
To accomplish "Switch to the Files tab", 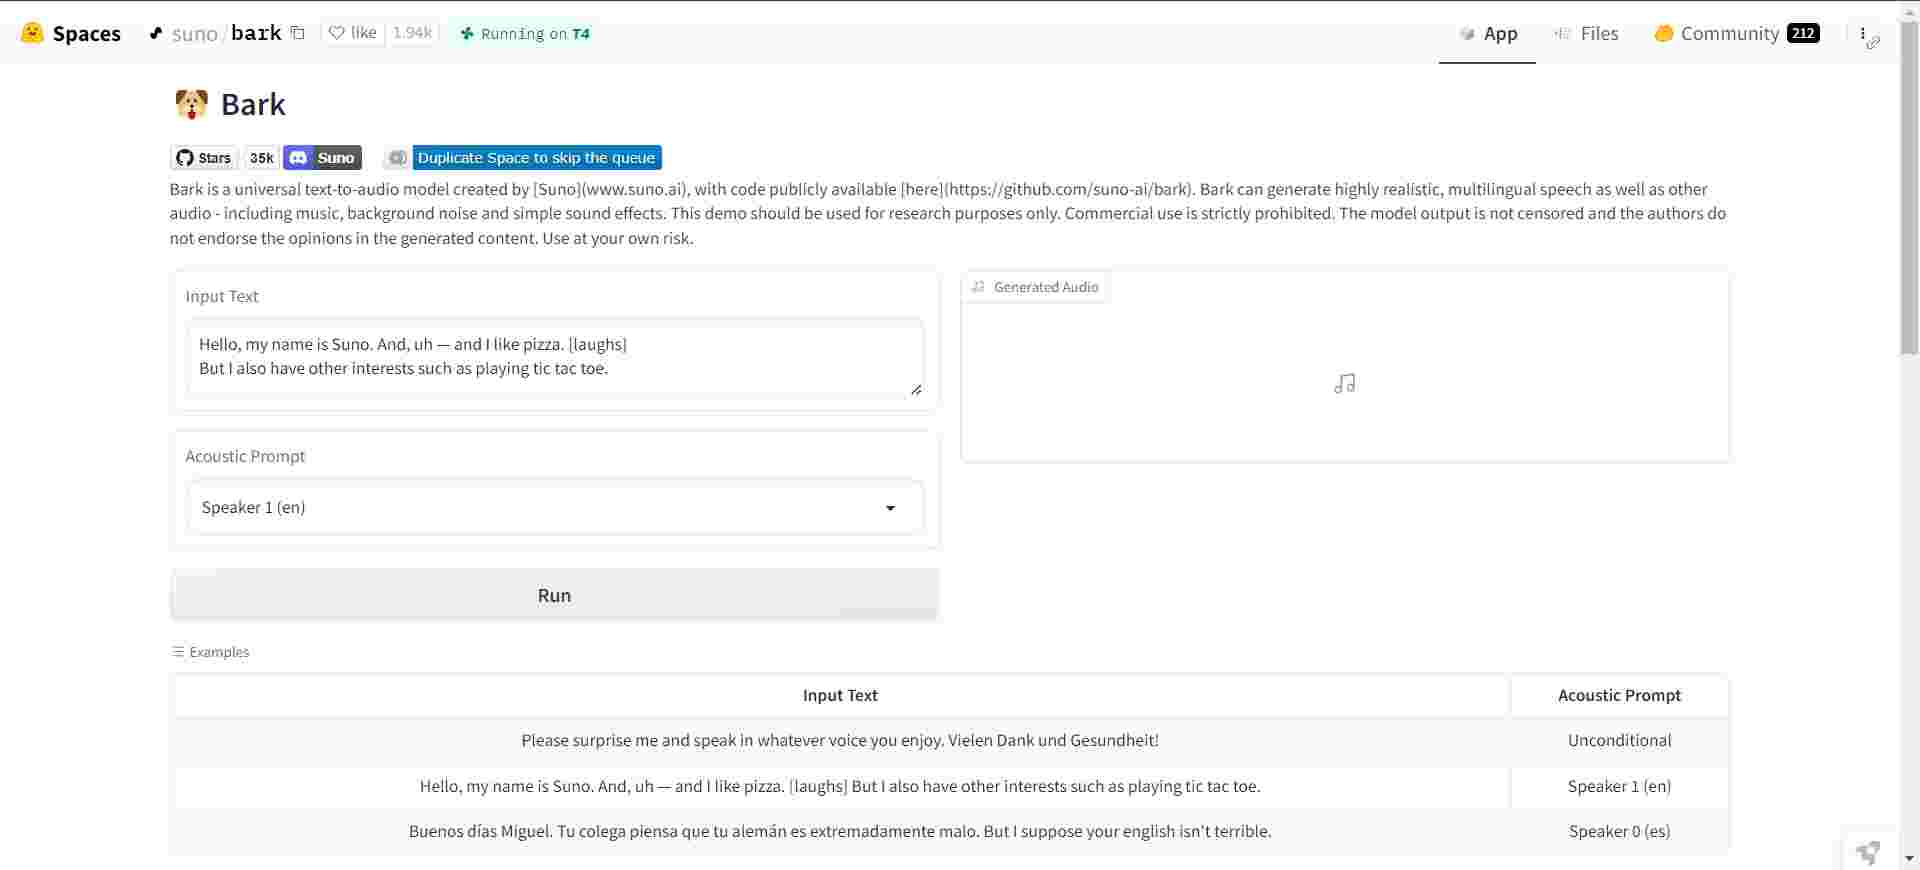I will (1586, 33).
